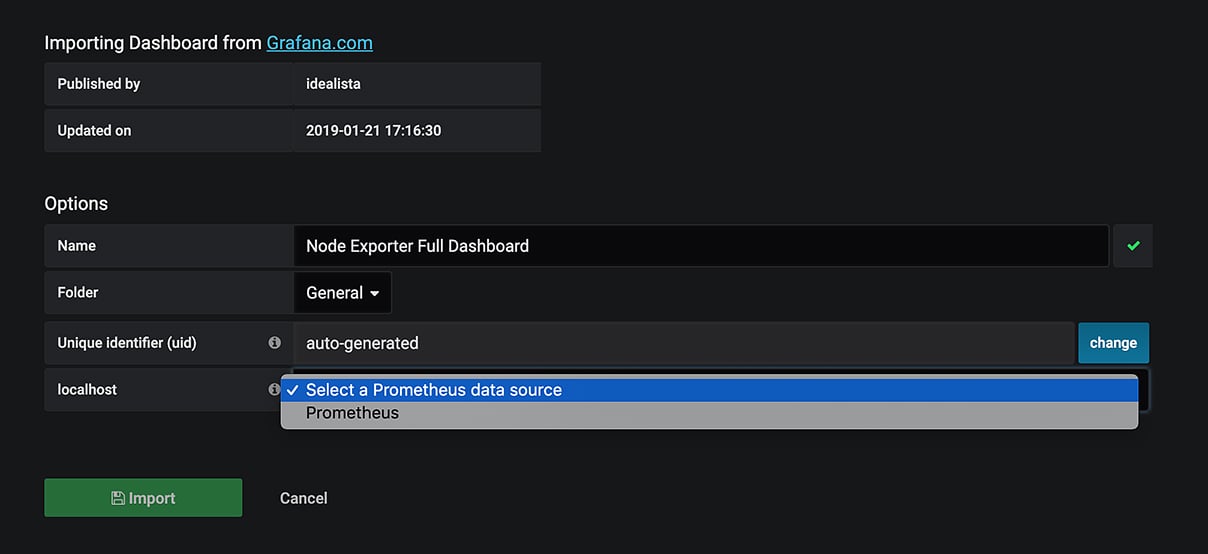Click the green checkmark next to Name
Viewport: 1208px width, 554px height.
1133,246
